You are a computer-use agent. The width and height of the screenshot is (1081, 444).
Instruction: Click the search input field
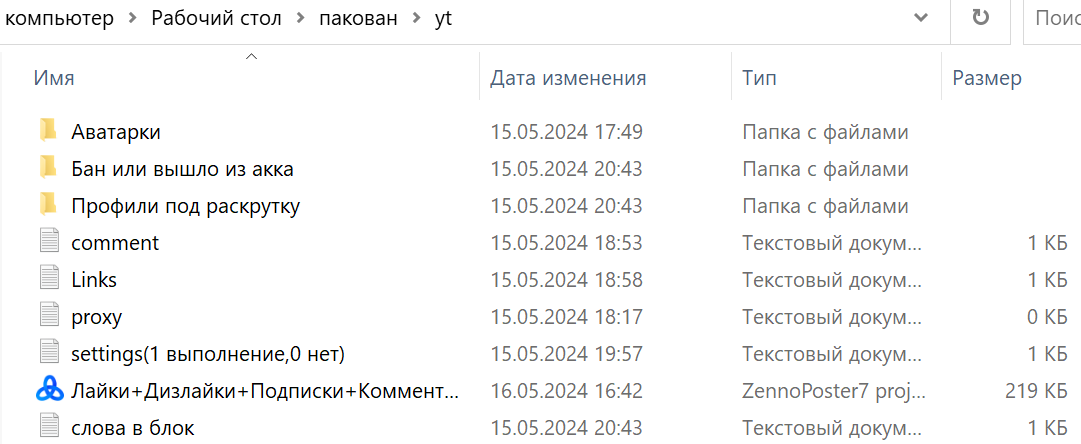tap(1055, 18)
